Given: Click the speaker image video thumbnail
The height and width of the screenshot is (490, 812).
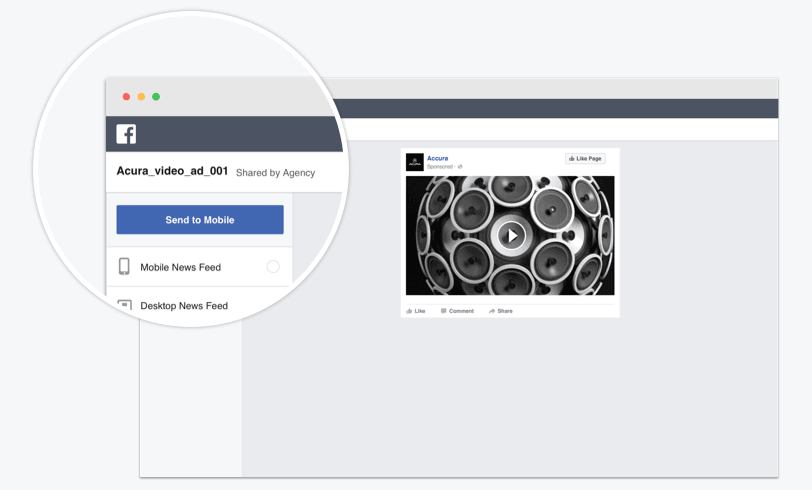Looking at the screenshot, I should [450, 210].
